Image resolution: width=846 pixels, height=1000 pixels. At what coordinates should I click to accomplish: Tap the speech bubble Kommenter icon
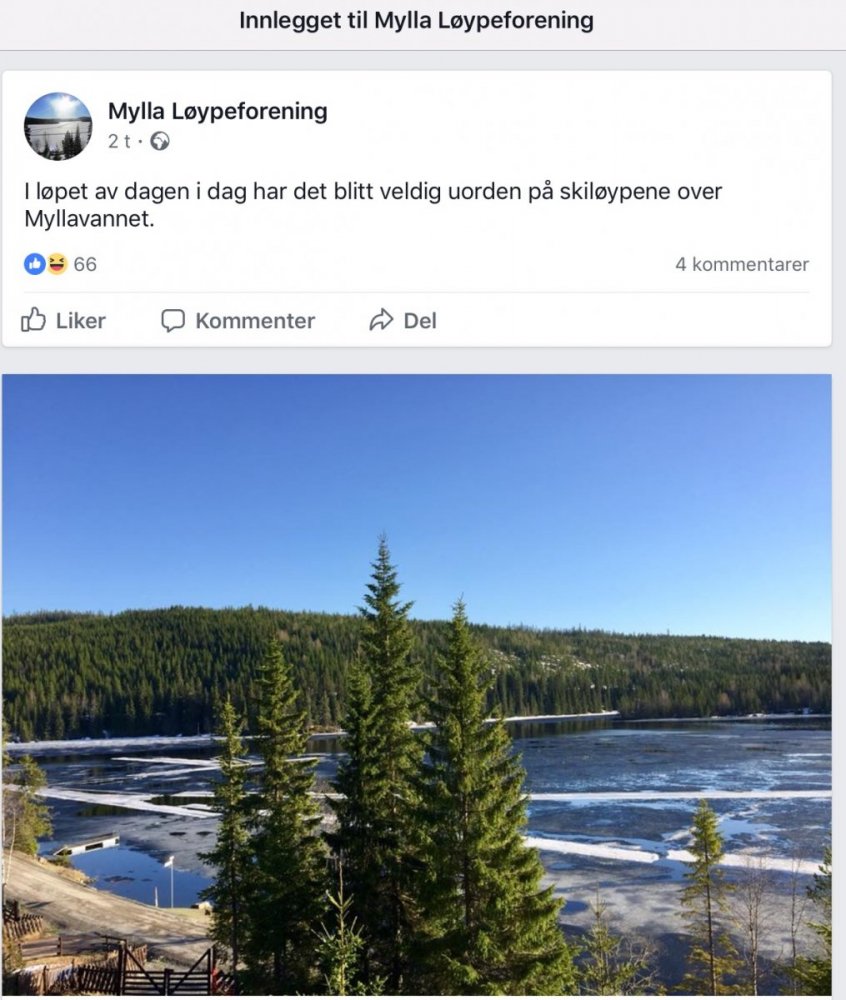tap(173, 321)
